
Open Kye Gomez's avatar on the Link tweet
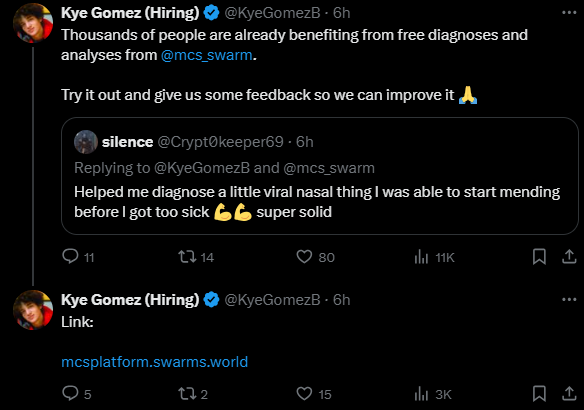(x=33, y=310)
